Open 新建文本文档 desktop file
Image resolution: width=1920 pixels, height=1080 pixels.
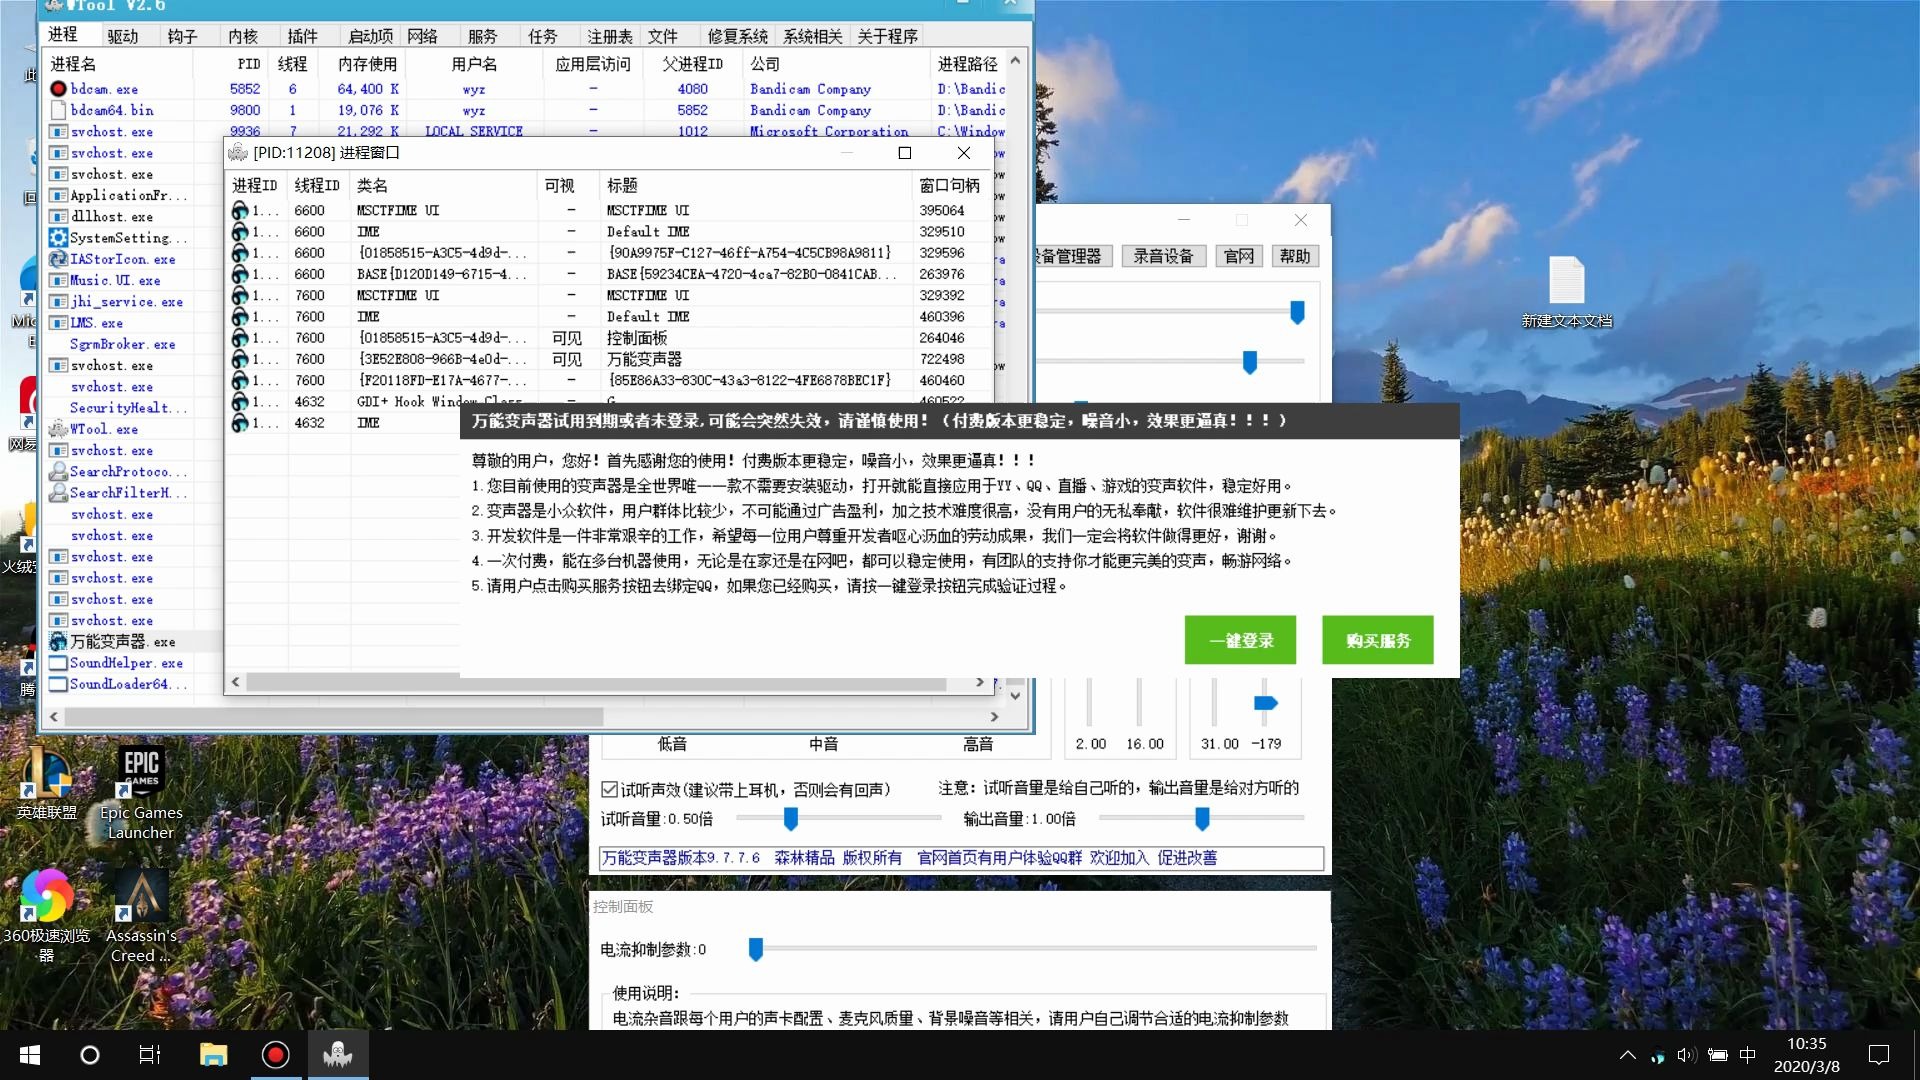pyautogui.click(x=1567, y=292)
